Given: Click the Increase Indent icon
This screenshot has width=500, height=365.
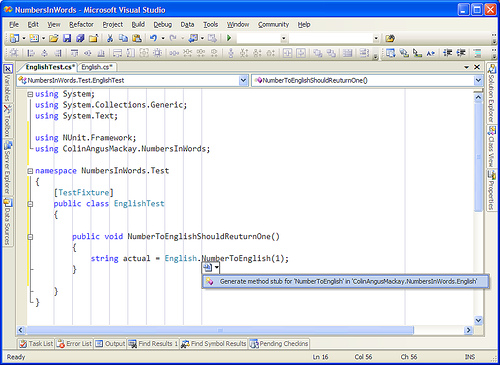Looking at the screenshot, I should tap(461, 53).
